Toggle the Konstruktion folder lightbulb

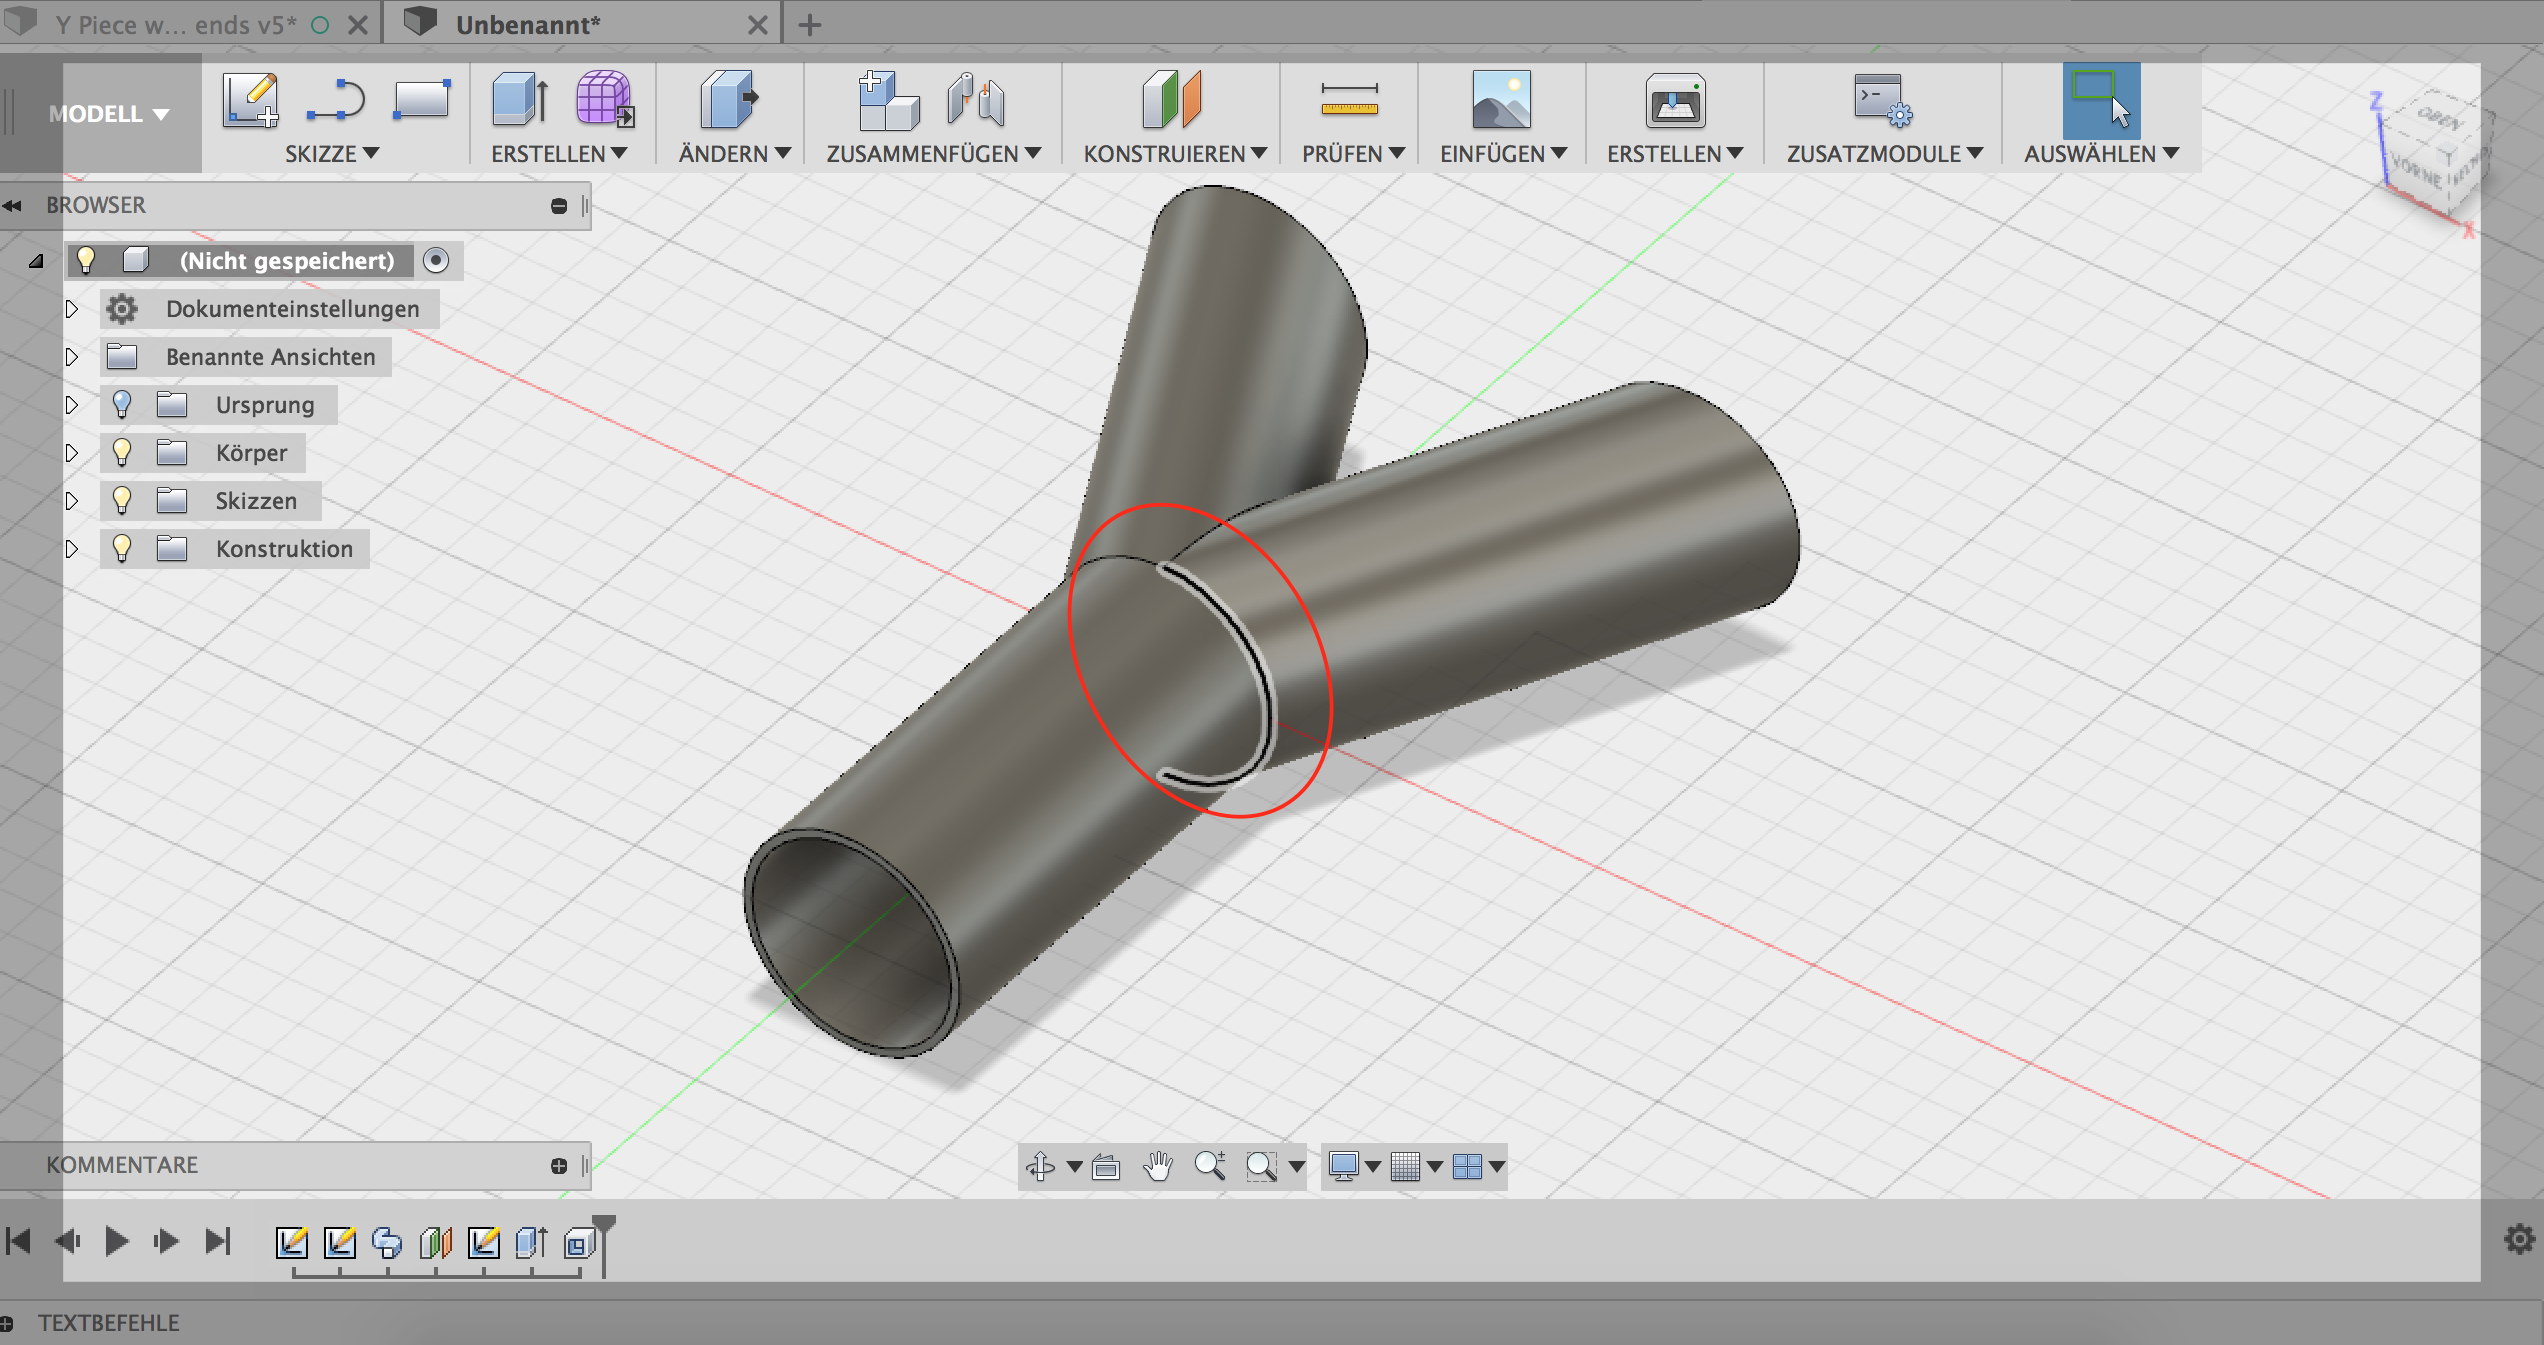(x=122, y=548)
